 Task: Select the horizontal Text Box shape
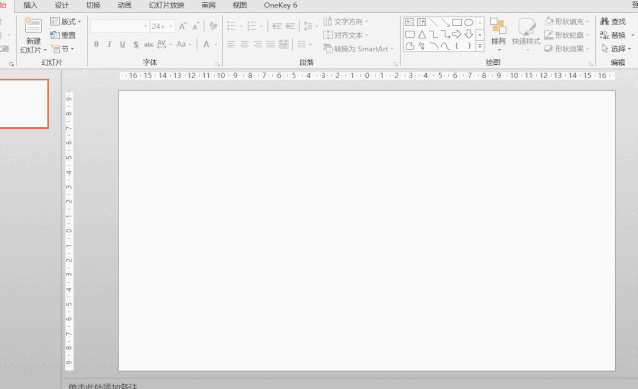[x=410, y=22]
